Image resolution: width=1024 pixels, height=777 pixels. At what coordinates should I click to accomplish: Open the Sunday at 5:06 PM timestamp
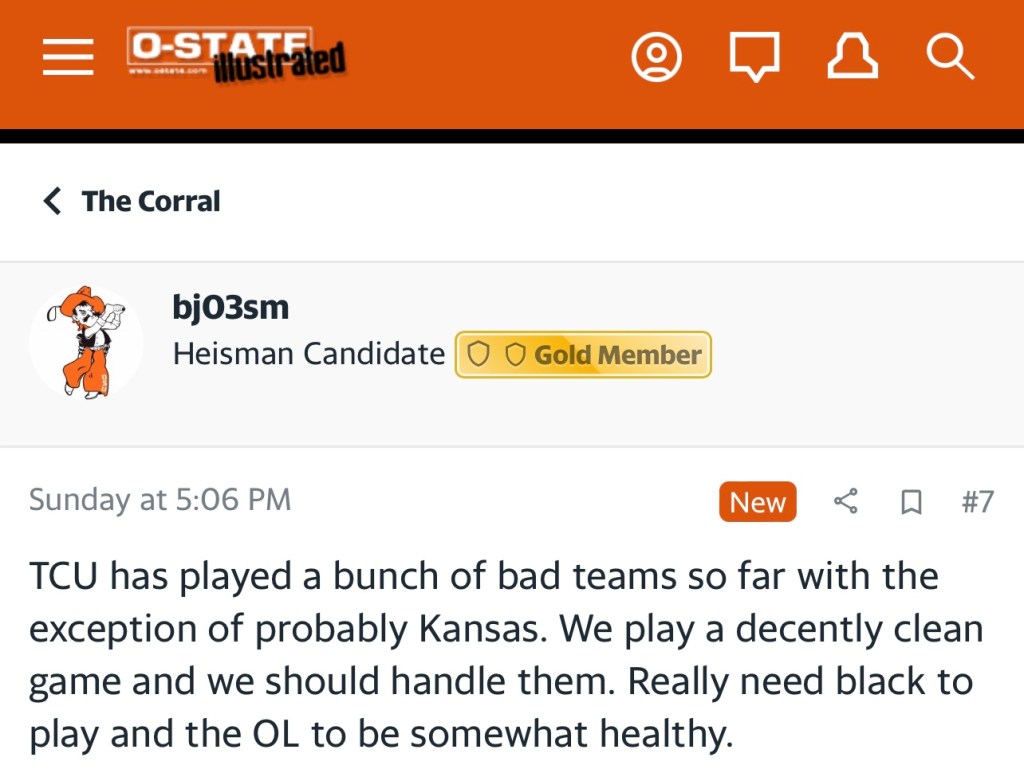tap(160, 500)
